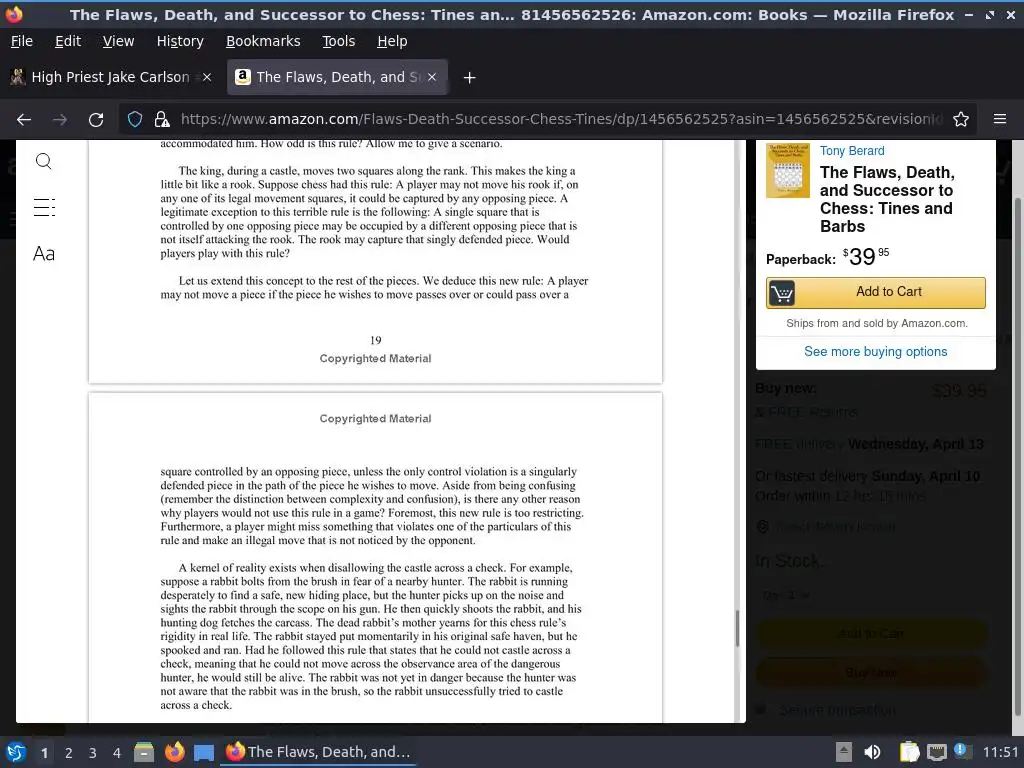Click the book cover thumbnail
This screenshot has width=1024, height=768.
[x=788, y=170]
